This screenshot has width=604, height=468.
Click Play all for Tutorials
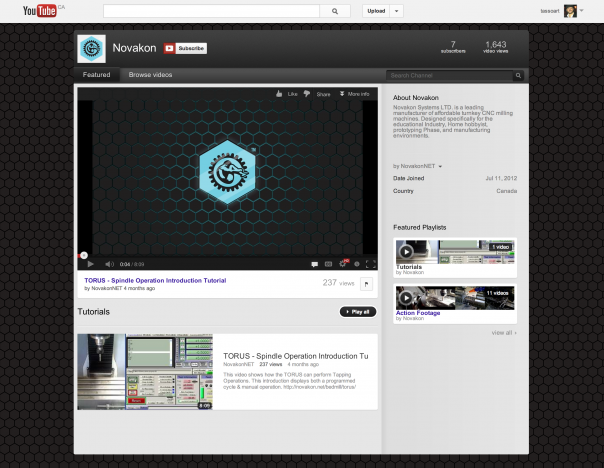pyautogui.click(x=358, y=312)
